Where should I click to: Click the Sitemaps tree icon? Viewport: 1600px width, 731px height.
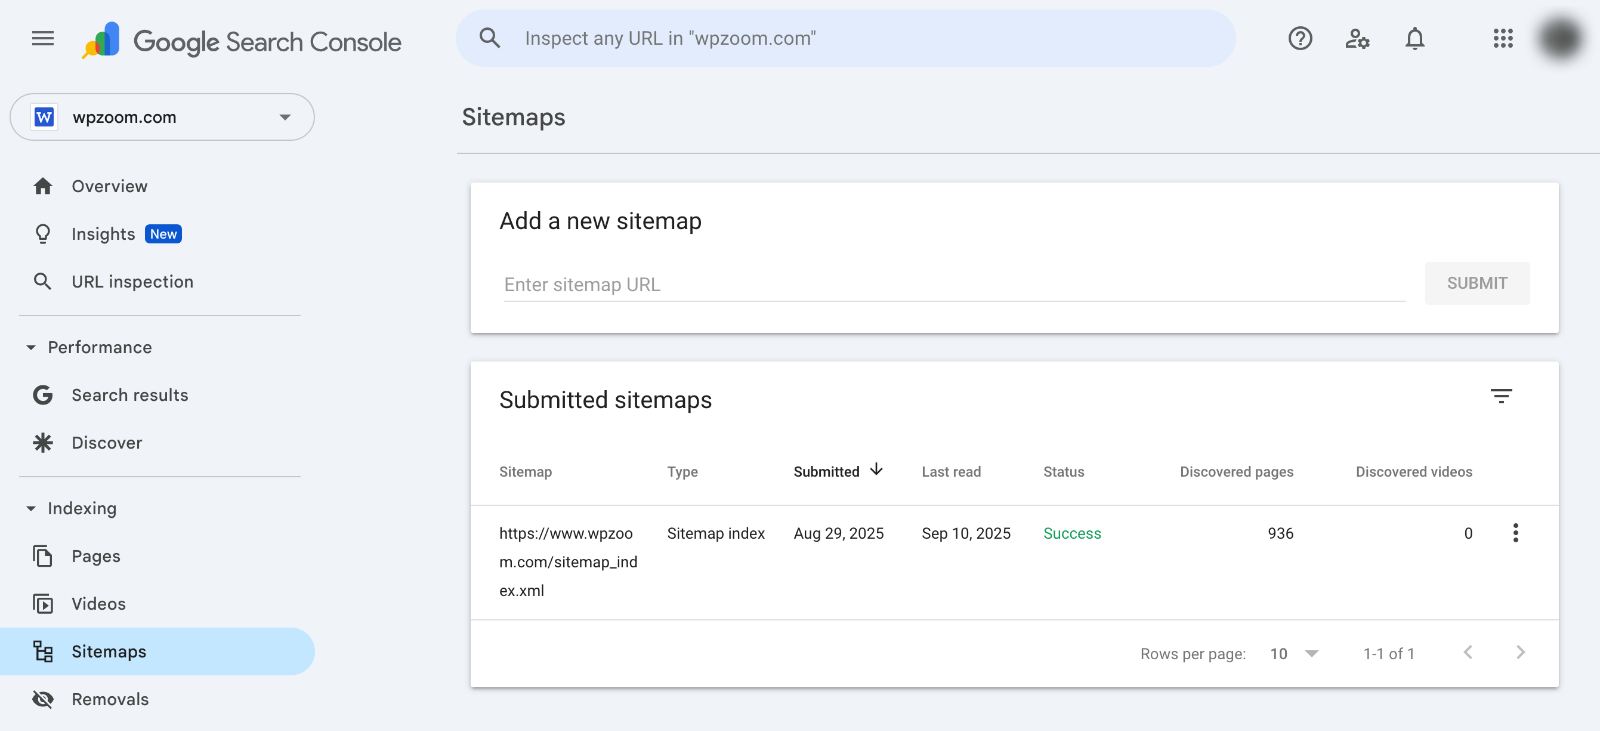[x=43, y=652]
